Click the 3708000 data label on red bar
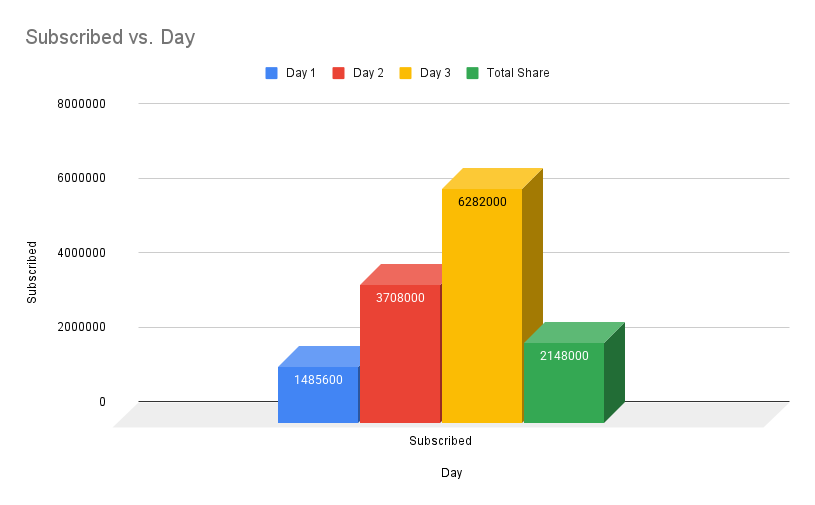 [400, 298]
